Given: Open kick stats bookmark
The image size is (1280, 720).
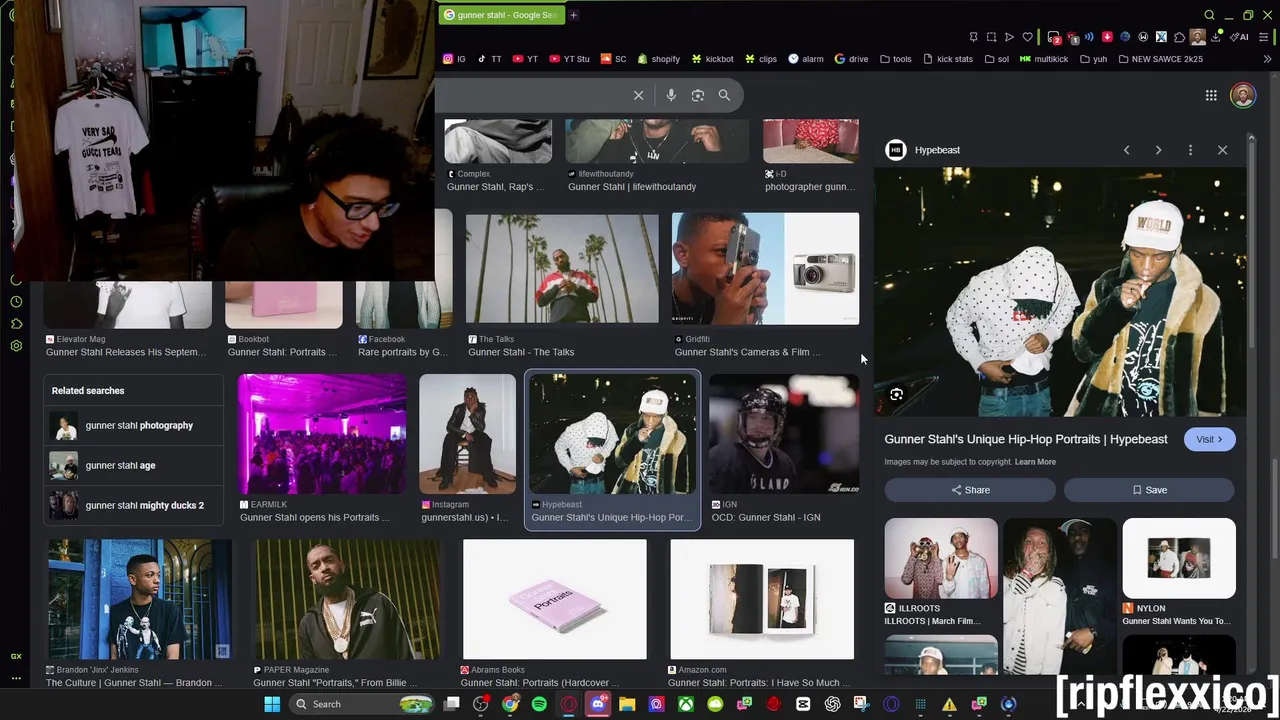Looking at the screenshot, I should pyautogui.click(x=948, y=59).
